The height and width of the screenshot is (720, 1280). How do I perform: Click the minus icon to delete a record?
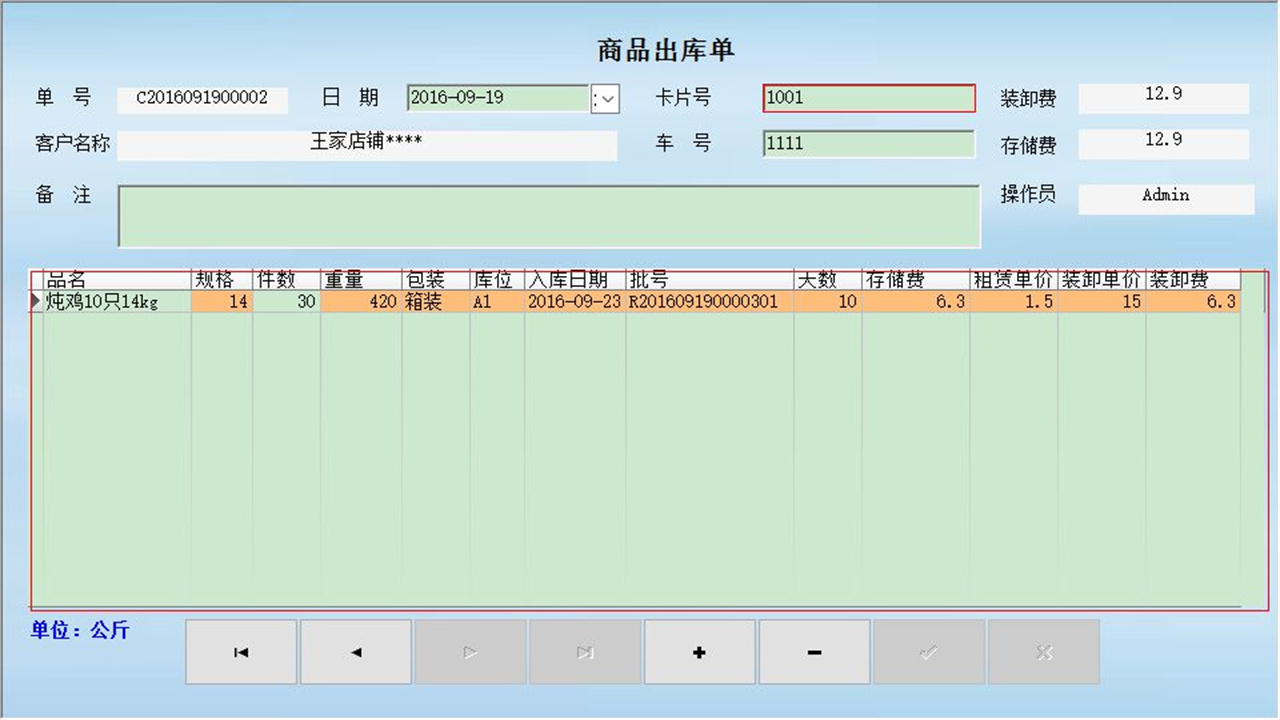814,652
